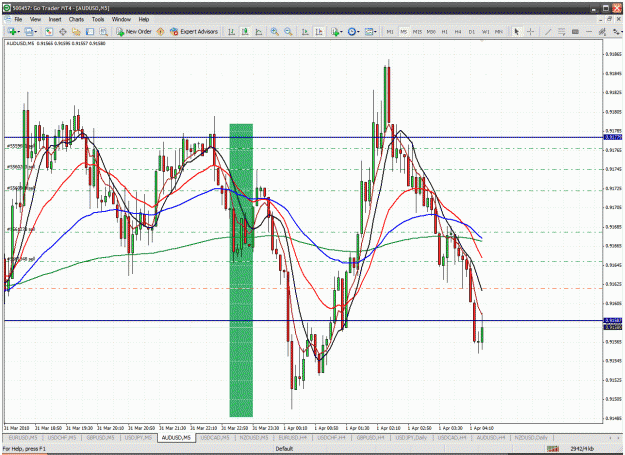Select the horizontal line drawing tool

coord(589,31)
